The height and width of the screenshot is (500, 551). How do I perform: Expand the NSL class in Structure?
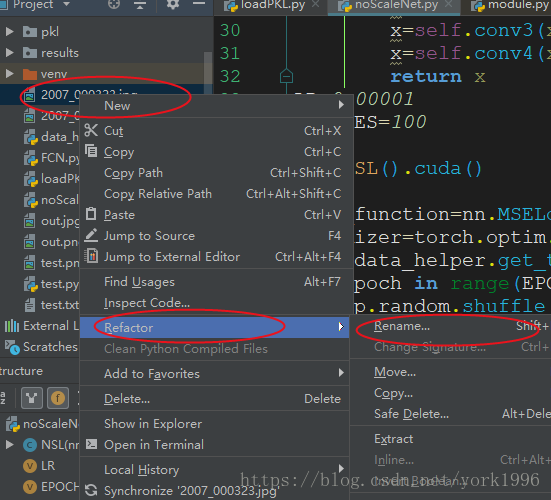(9, 445)
